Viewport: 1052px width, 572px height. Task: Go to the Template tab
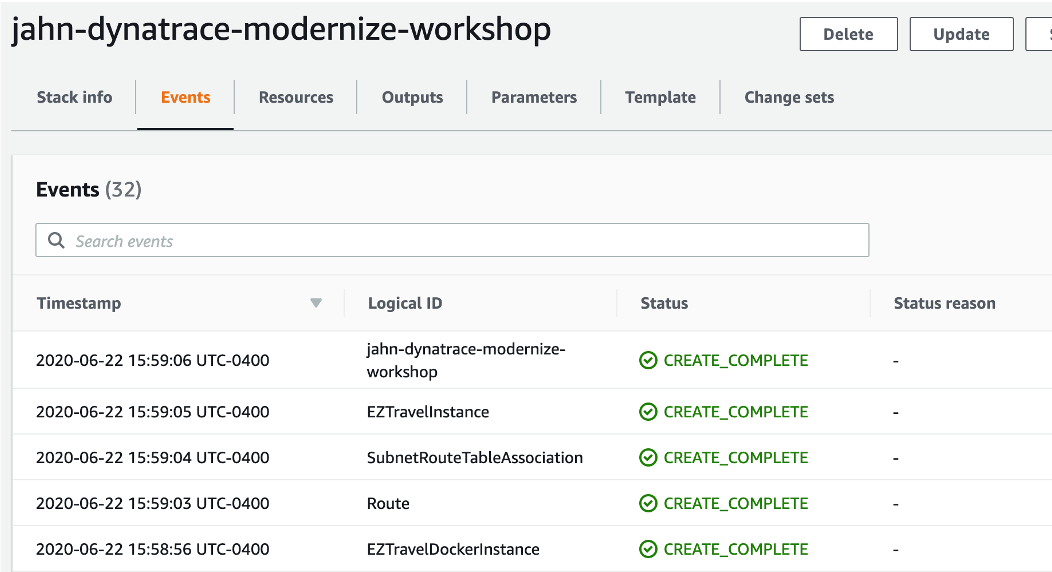tap(660, 97)
